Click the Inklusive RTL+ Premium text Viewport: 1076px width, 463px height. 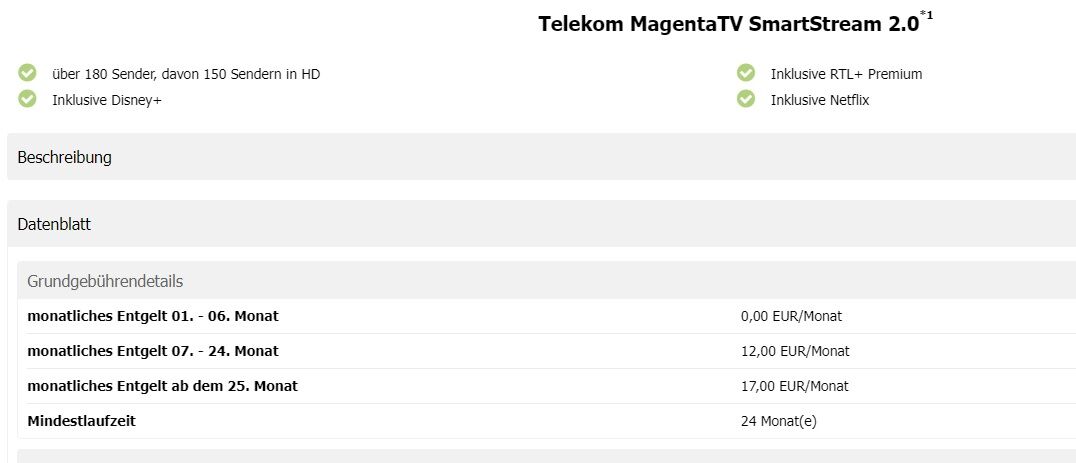[x=846, y=74]
